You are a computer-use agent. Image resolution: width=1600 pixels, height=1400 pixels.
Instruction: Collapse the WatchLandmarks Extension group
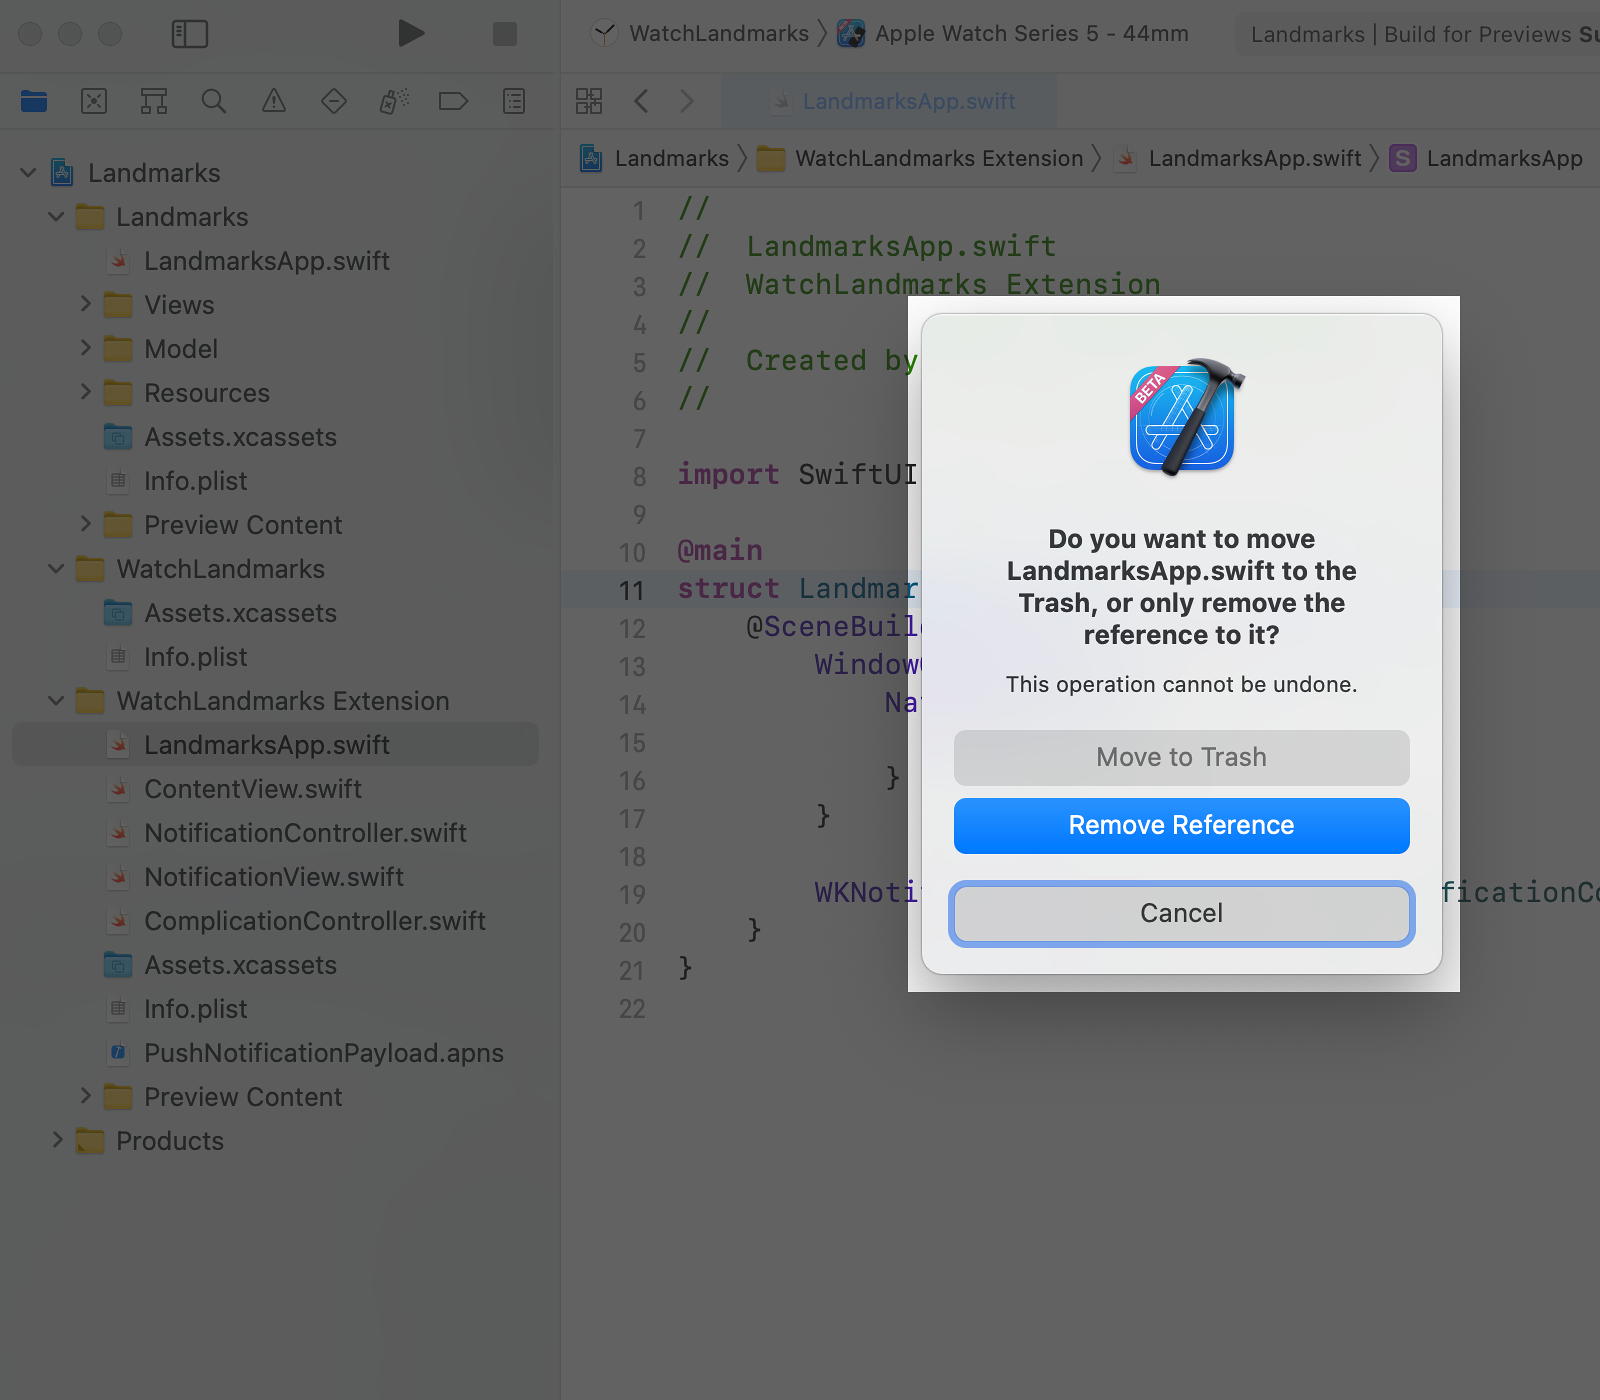[x=56, y=701]
